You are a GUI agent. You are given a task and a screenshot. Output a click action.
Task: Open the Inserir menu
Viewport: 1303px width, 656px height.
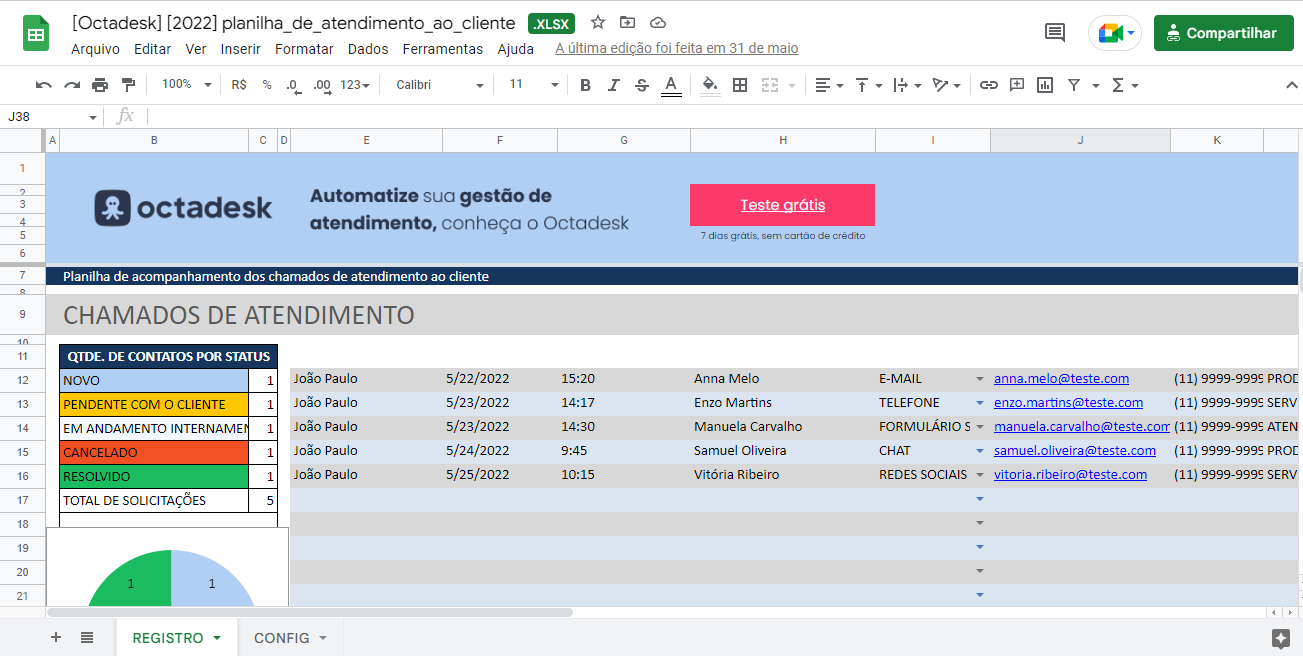pyautogui.click(x=240, y=48)
